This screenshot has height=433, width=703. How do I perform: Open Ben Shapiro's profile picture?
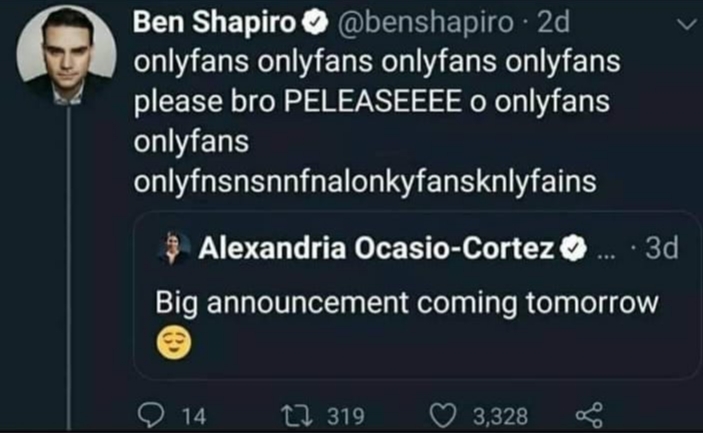click(66, 56)
